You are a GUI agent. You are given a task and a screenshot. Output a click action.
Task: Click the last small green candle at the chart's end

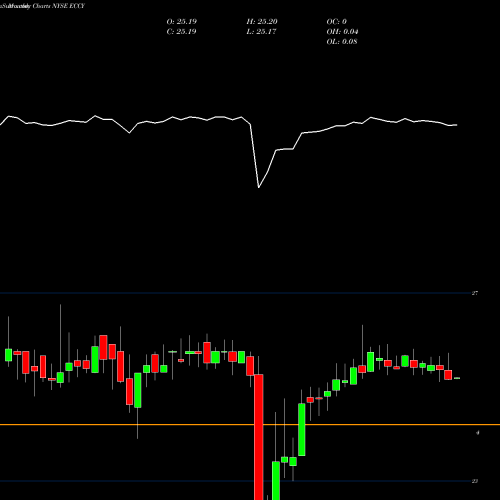(457, 378)
